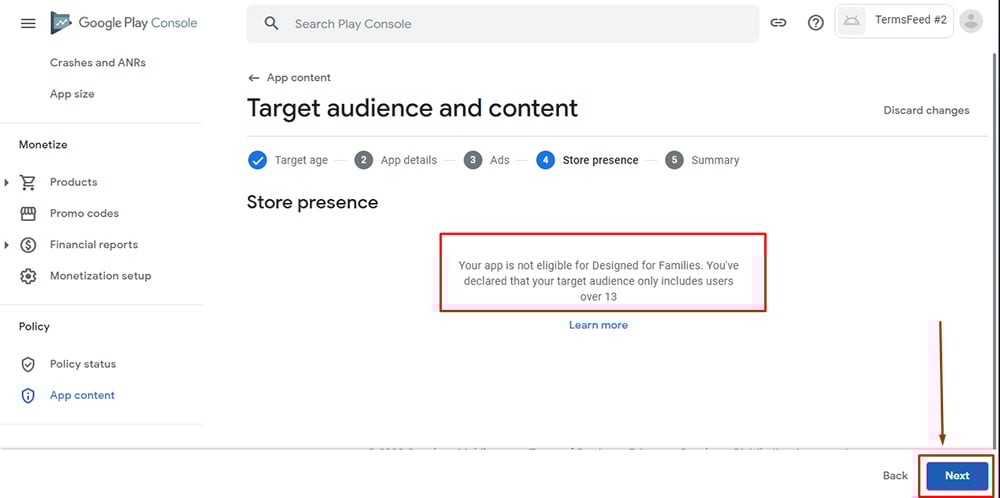Select the Store presence step
Image resolution: width=1000 pixels, height=498 pixels.
[x=600, y=161]
